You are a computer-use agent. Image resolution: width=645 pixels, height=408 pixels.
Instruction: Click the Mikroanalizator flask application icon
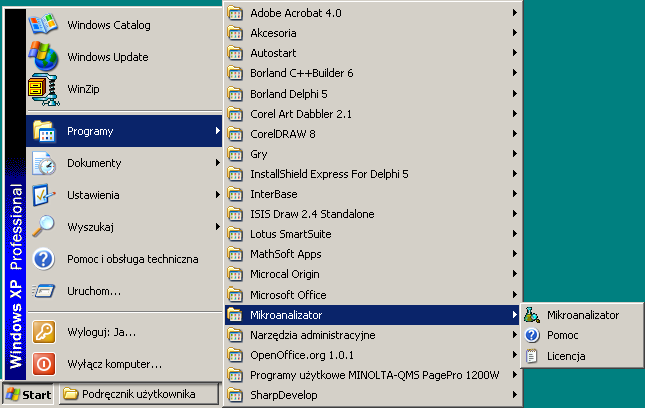click(531, 315)
